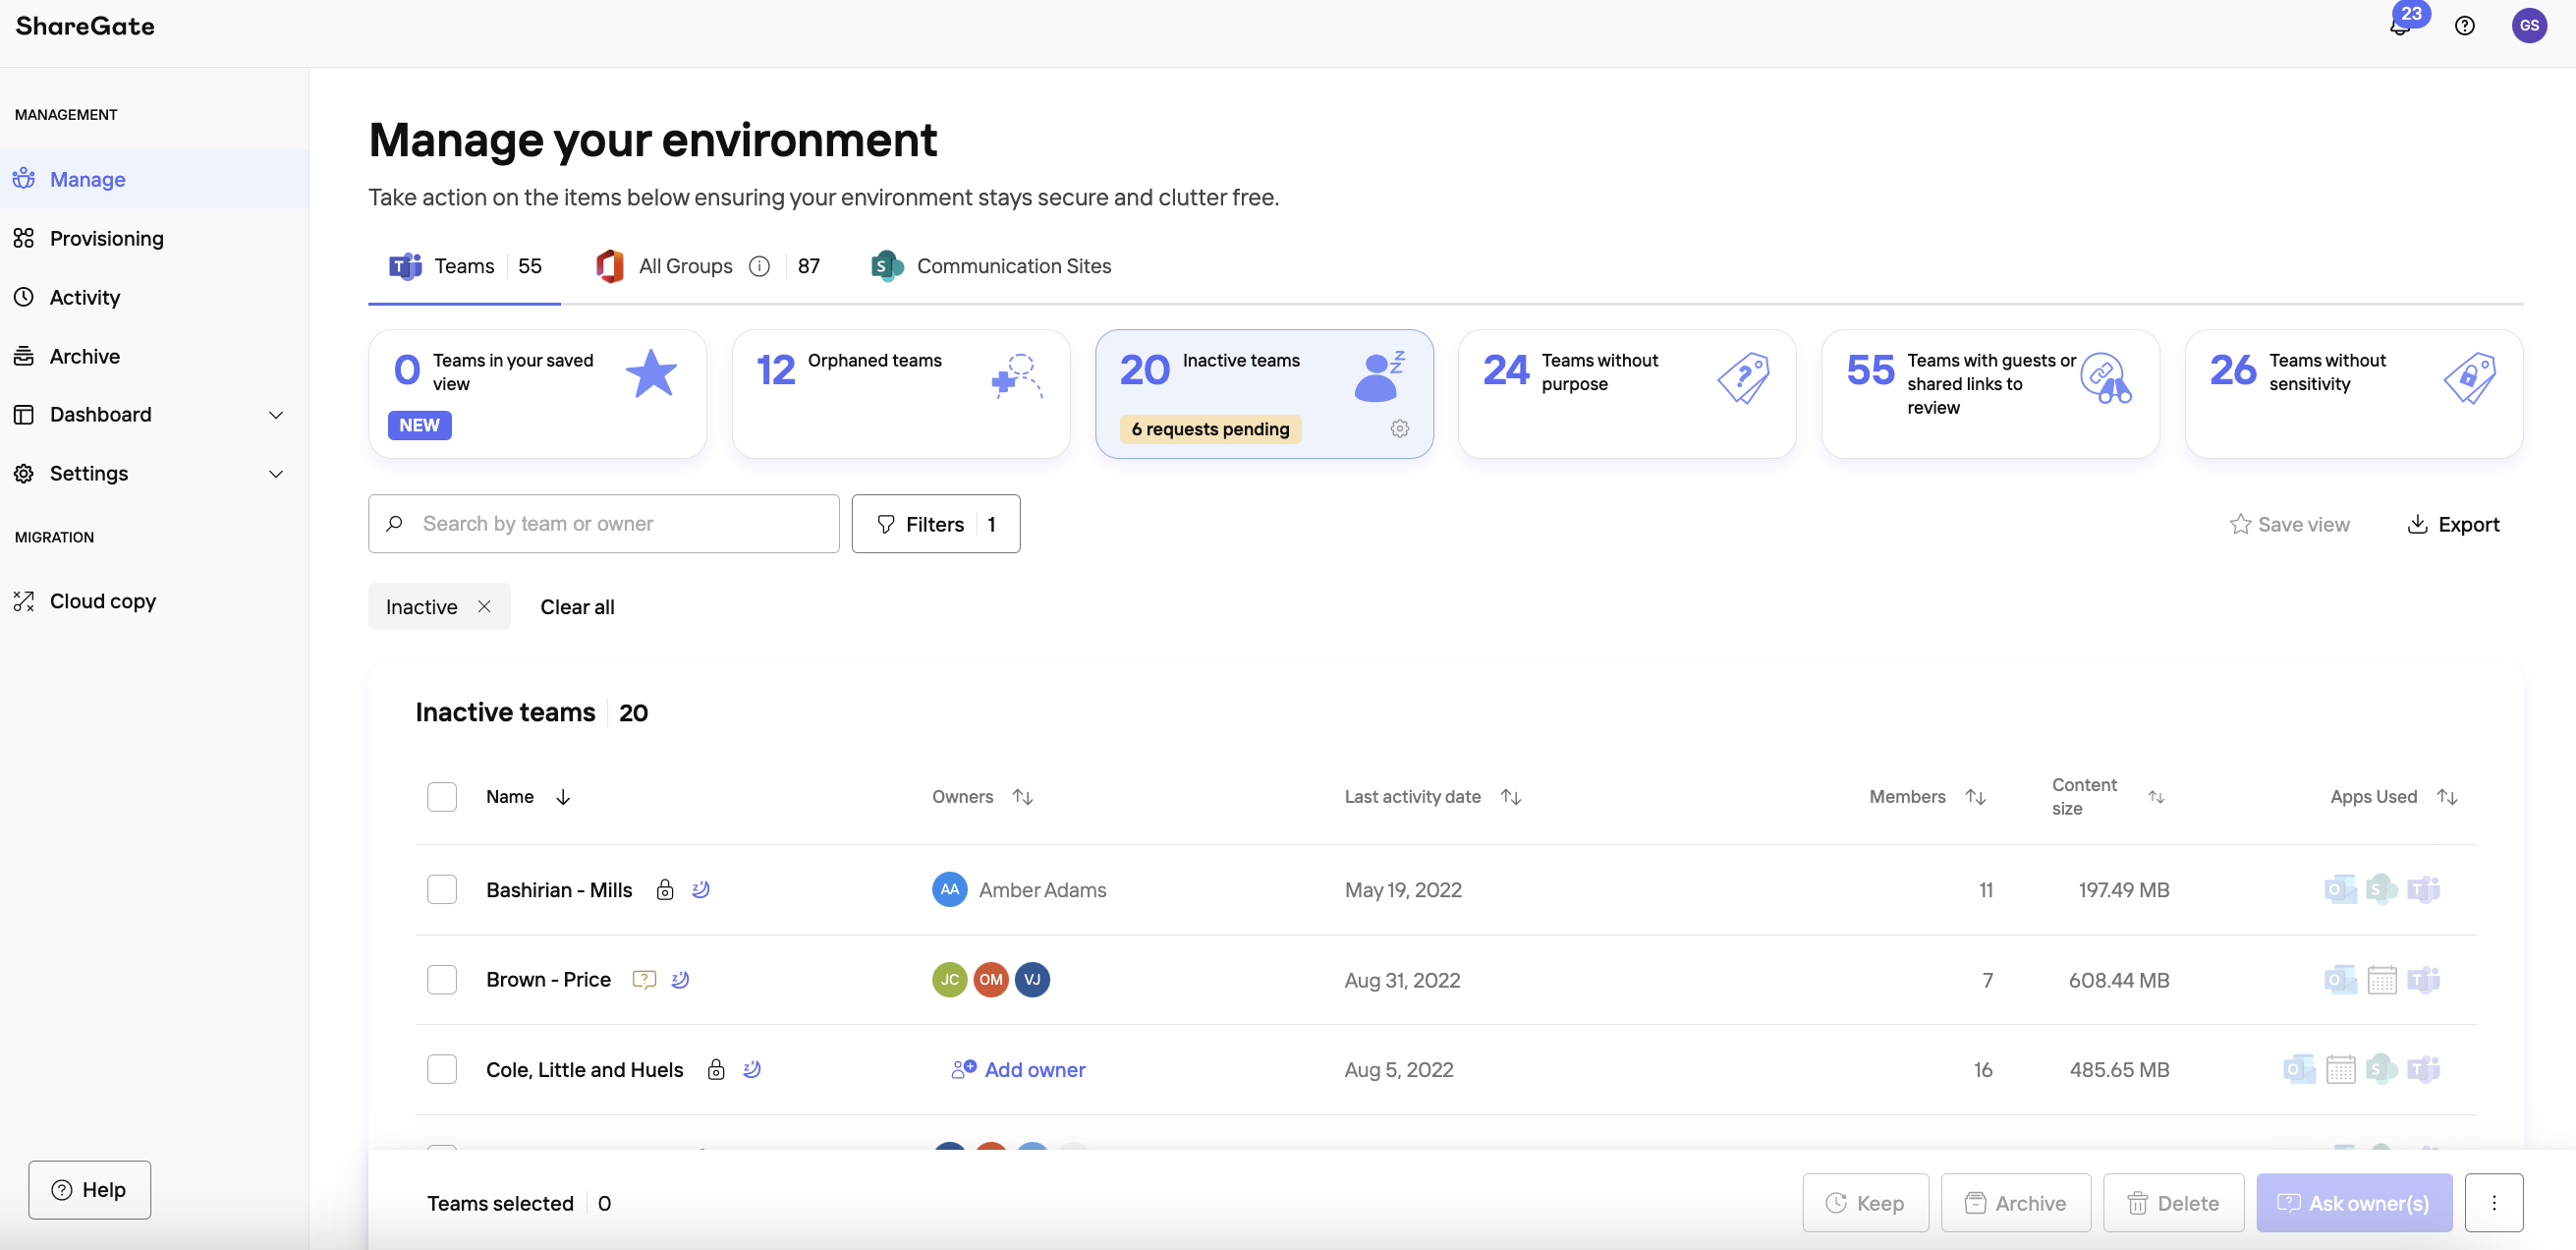
Task: Open Activity in the sidebar
Action: click(x=154, y=297)
